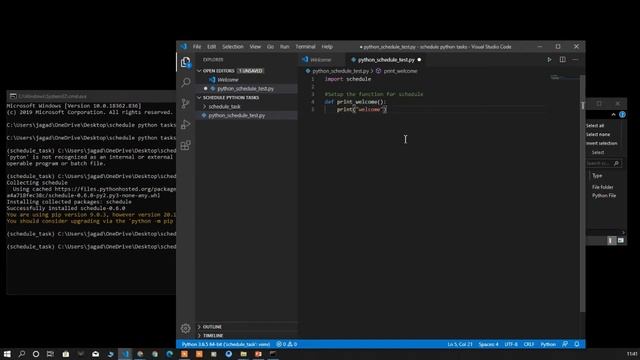Click the Type column header in File Explorer
This screenshot has height=360, width=640.
pos(597,176)
